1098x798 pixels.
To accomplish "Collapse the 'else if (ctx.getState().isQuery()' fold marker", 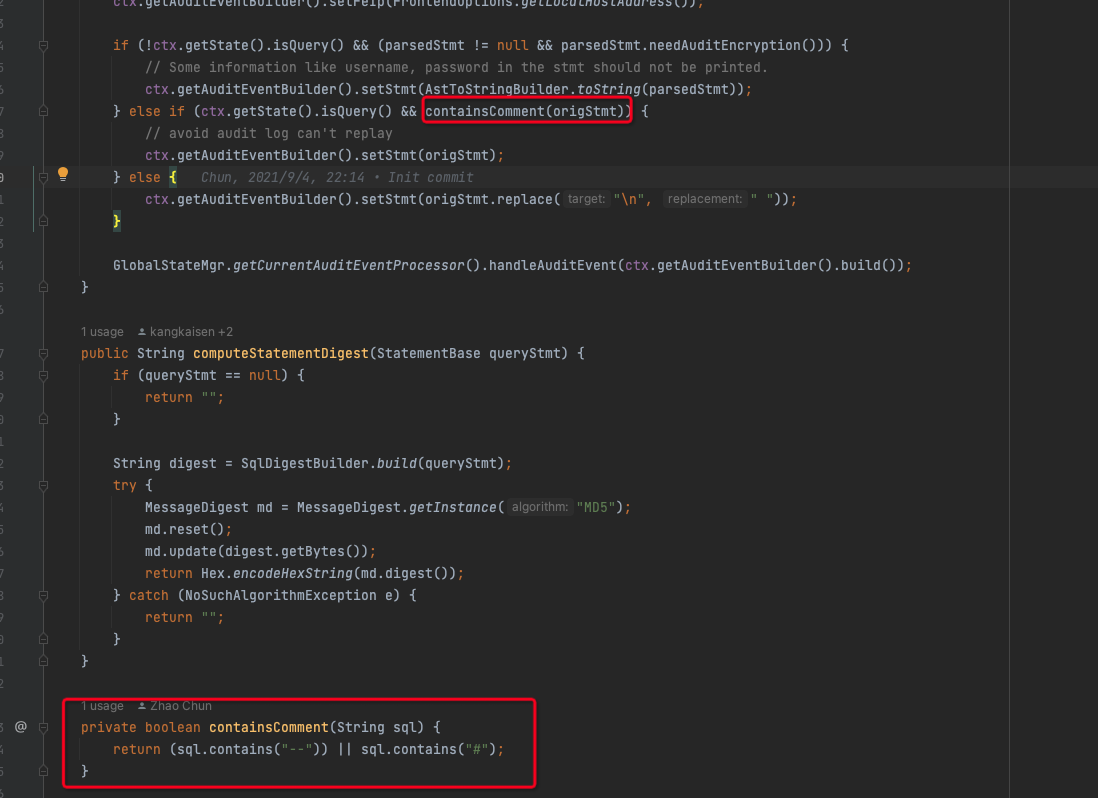I will [x=43, y=111].
